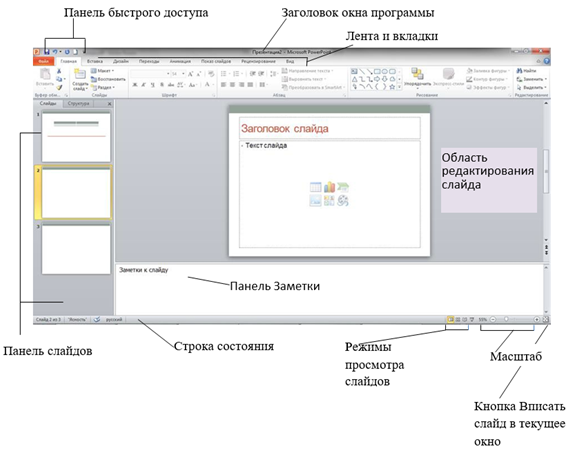569x451 pixels.
Task: Click Insert SmartArt icon in slide placeholder
Action: (x=343, y=187)
